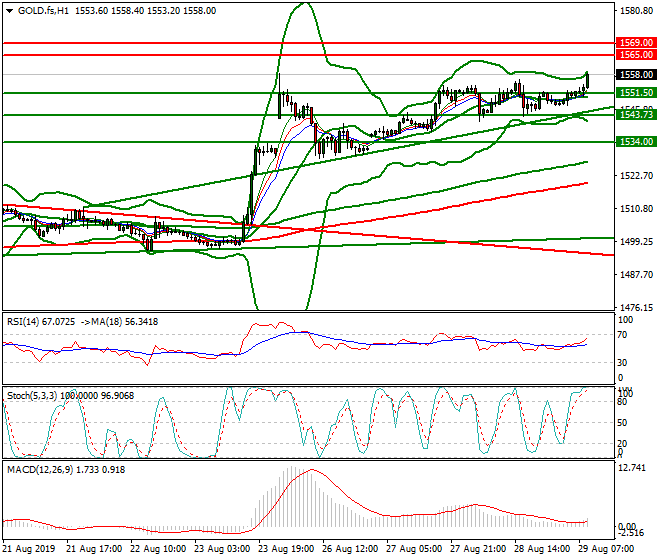This screenshot has height=560, width=660.
Task: Select the latest green candle at 1558
Action: (587, 80)
